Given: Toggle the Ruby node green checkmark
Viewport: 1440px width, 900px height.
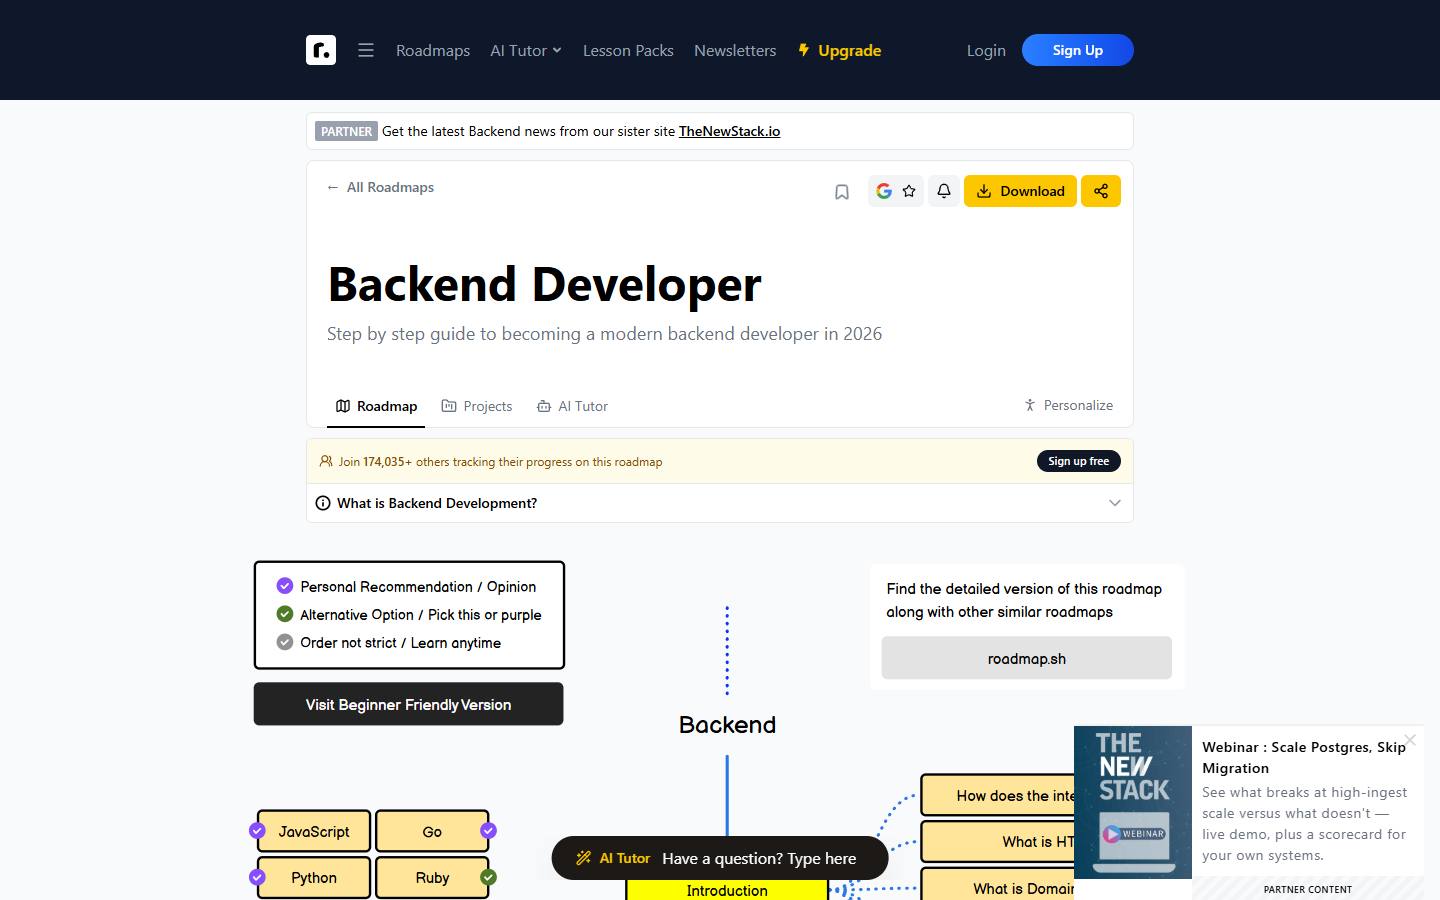Looking at the screenshot, I should [488, 877].
